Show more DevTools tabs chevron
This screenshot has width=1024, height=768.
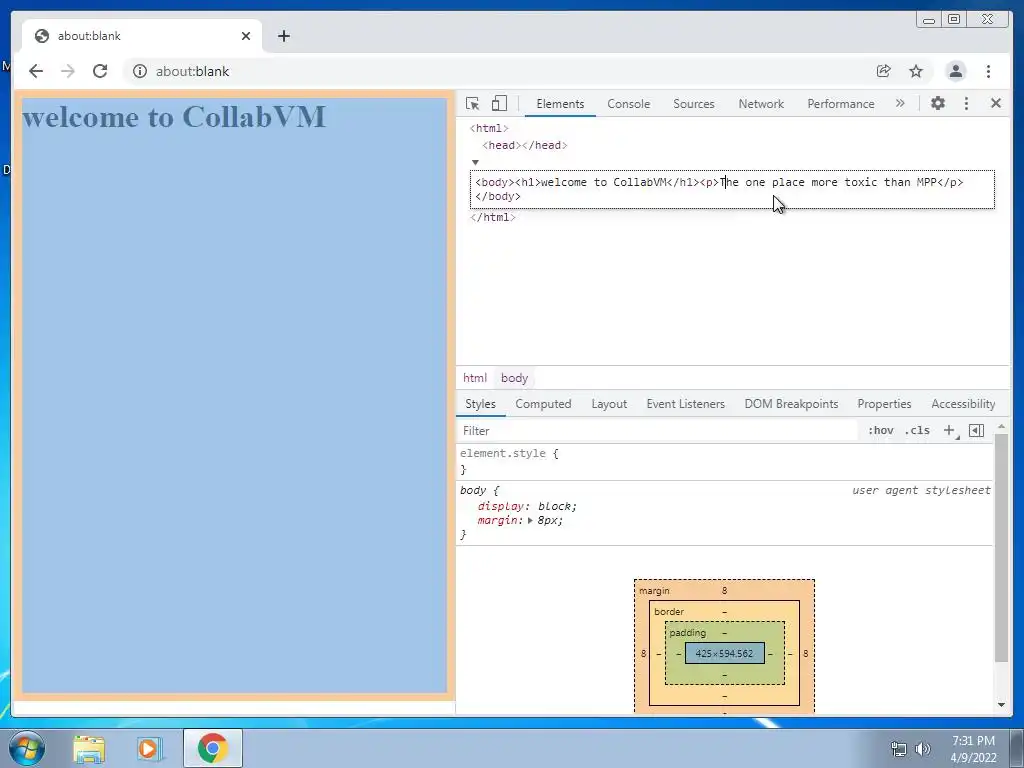(900, 103)
